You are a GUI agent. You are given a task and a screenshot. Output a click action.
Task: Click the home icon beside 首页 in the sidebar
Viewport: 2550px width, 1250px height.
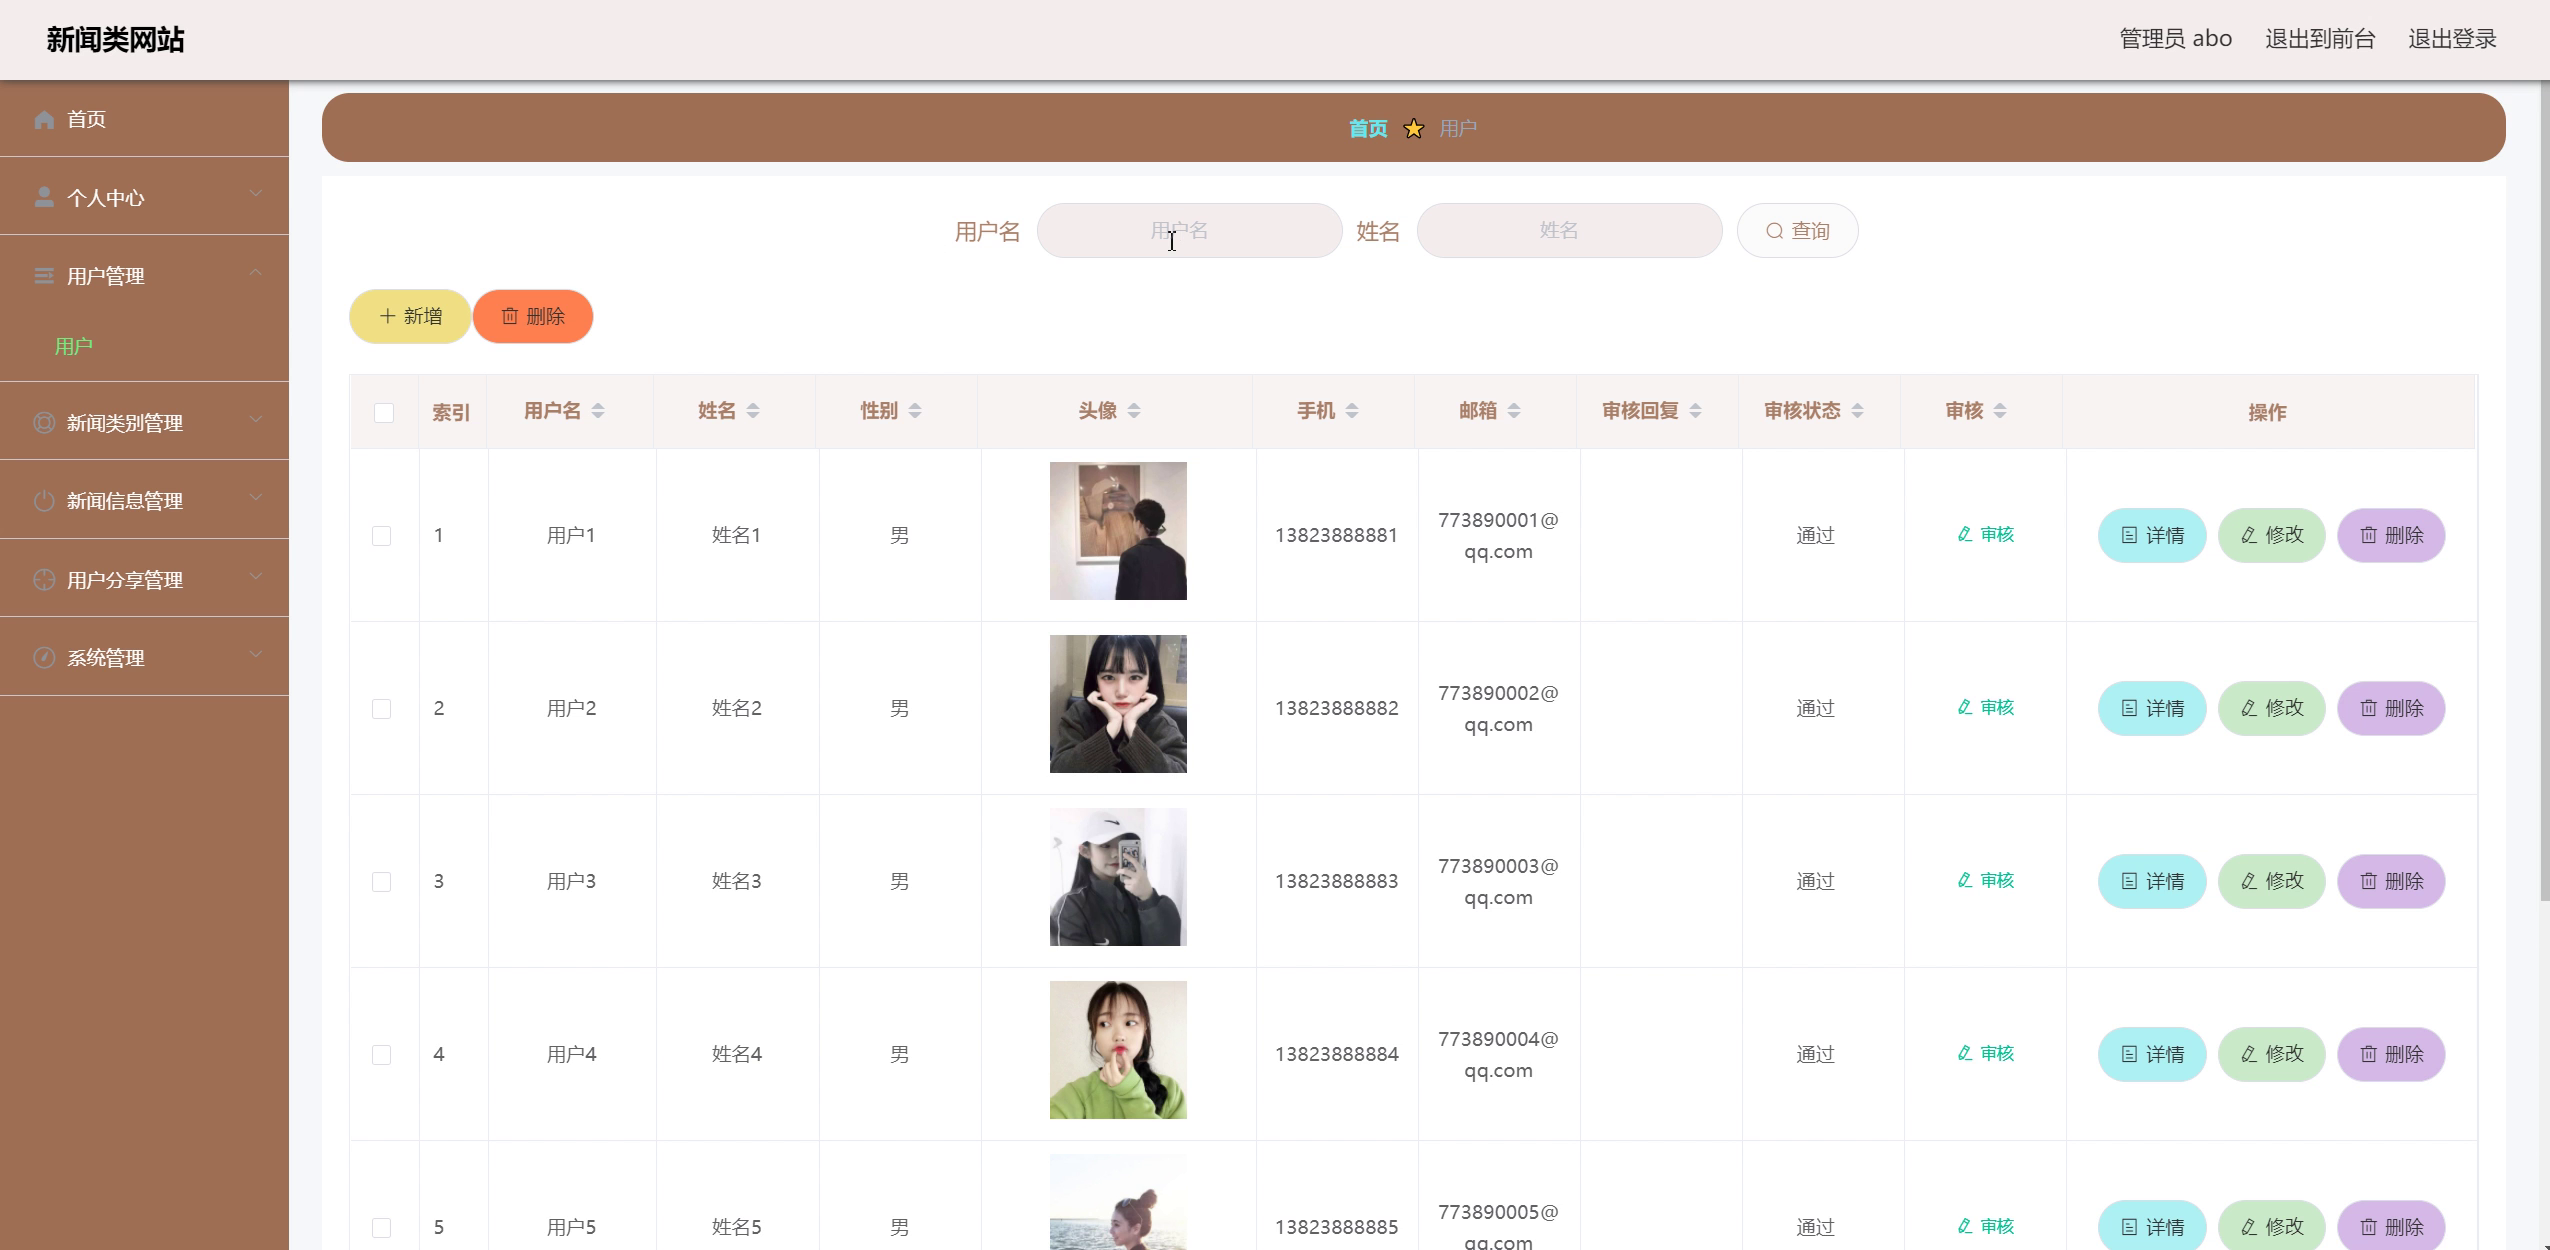click(x=44, y=120)
